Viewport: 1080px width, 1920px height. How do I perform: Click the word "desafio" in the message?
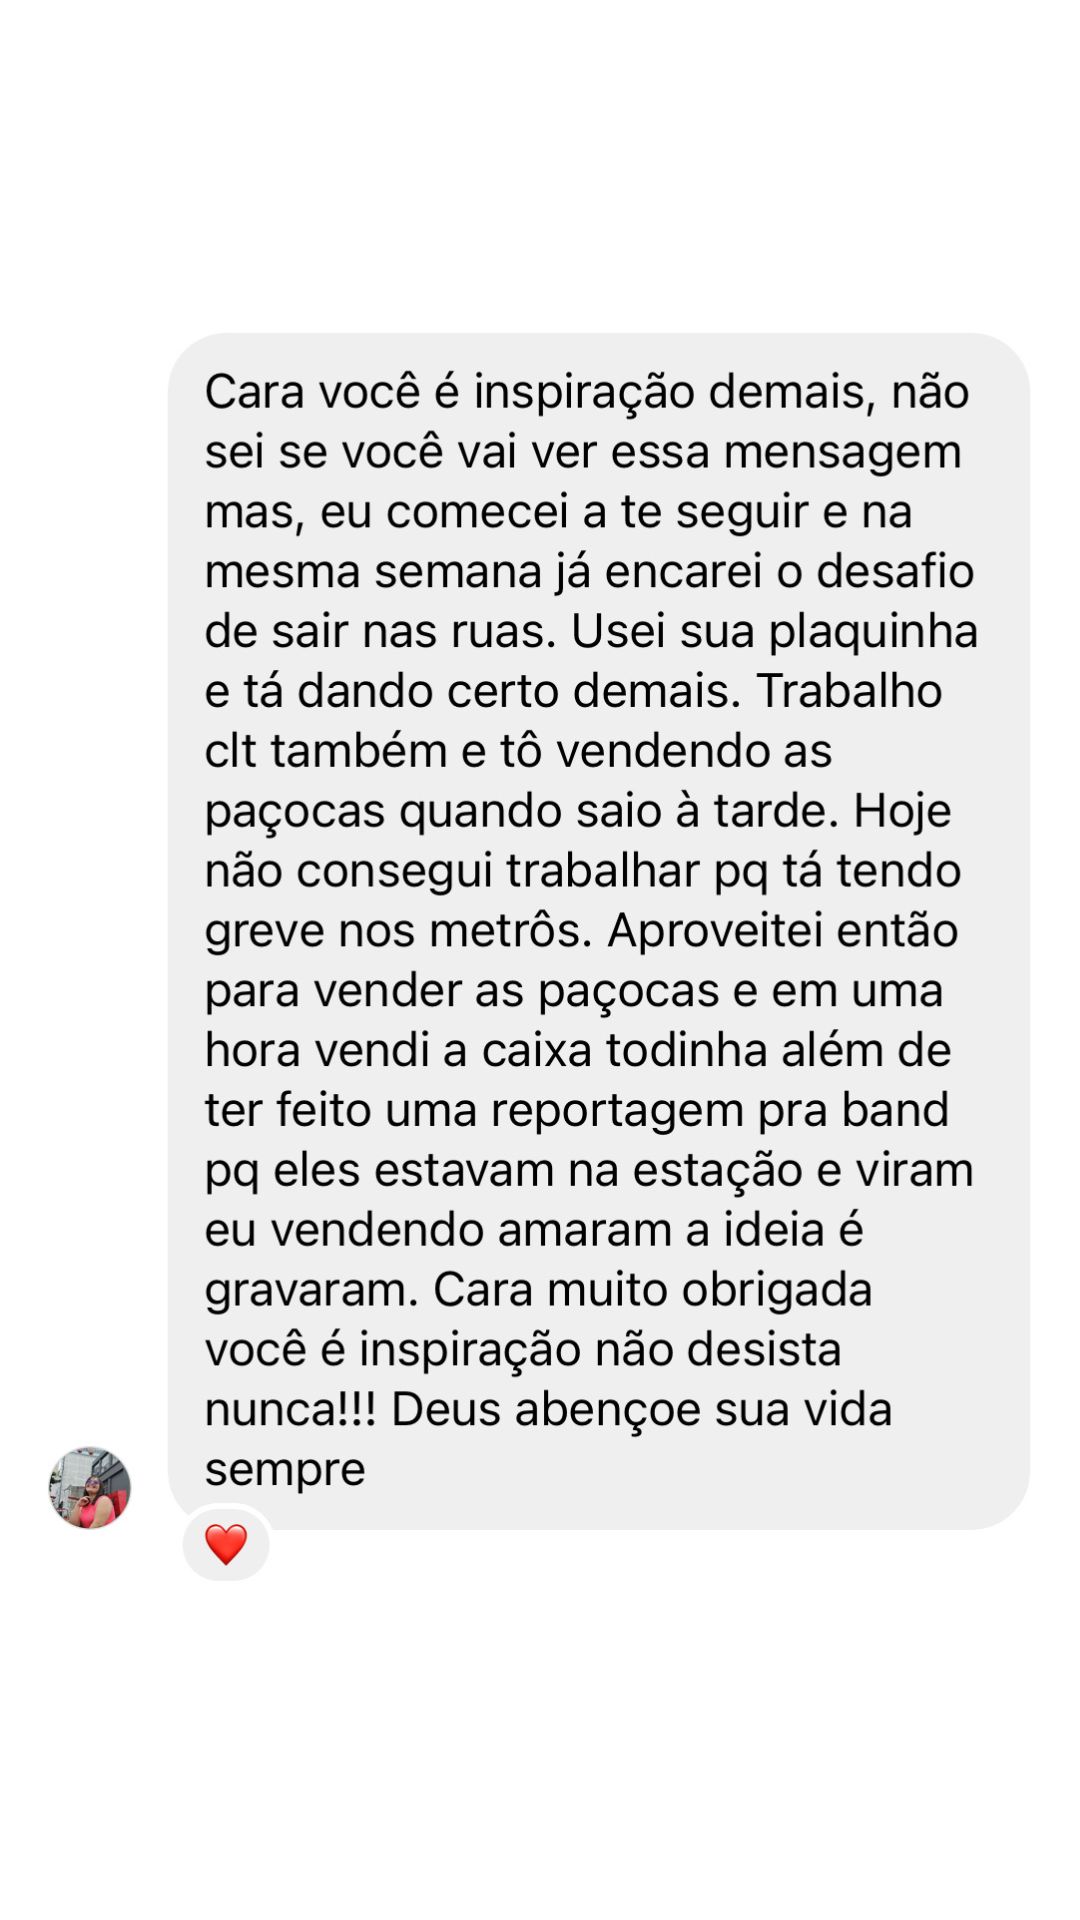[x=895, y=571]
